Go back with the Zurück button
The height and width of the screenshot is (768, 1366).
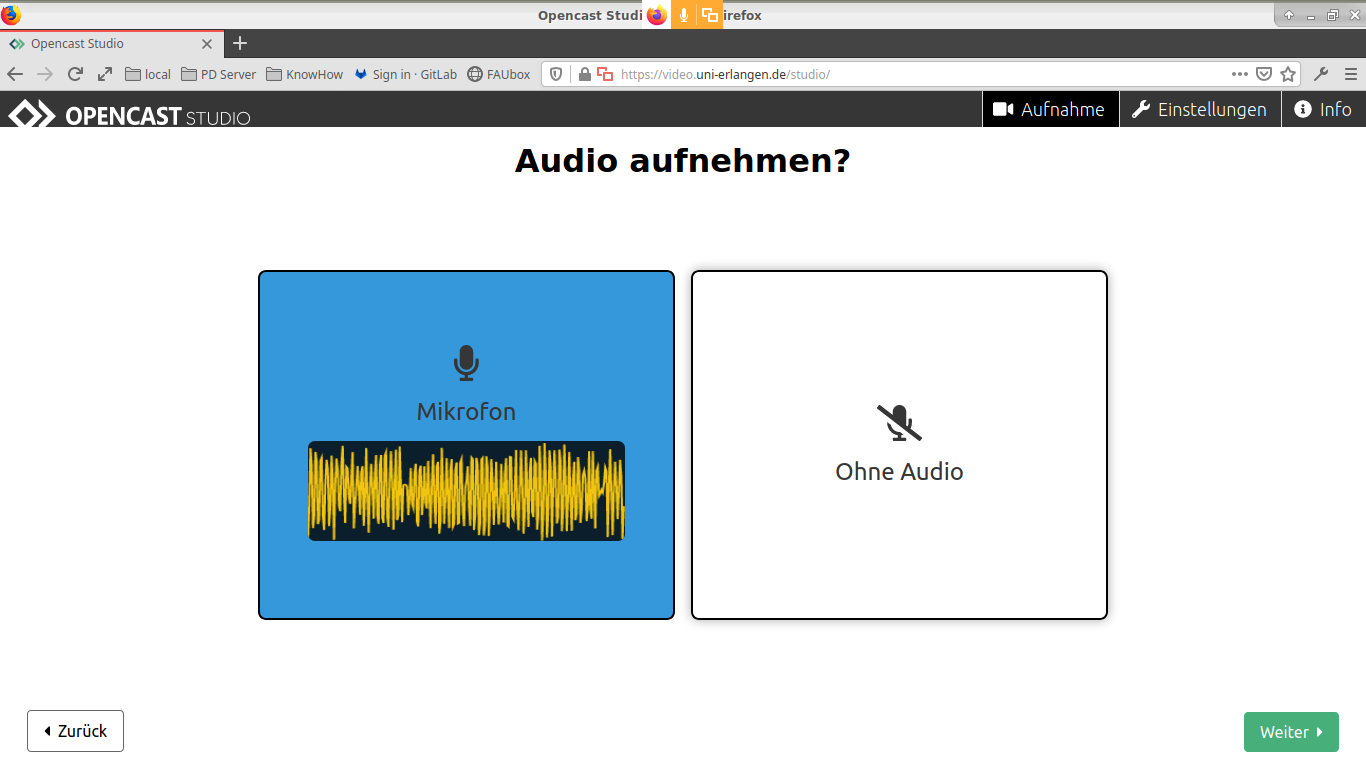pyautogui.click(x=75, y=731)
